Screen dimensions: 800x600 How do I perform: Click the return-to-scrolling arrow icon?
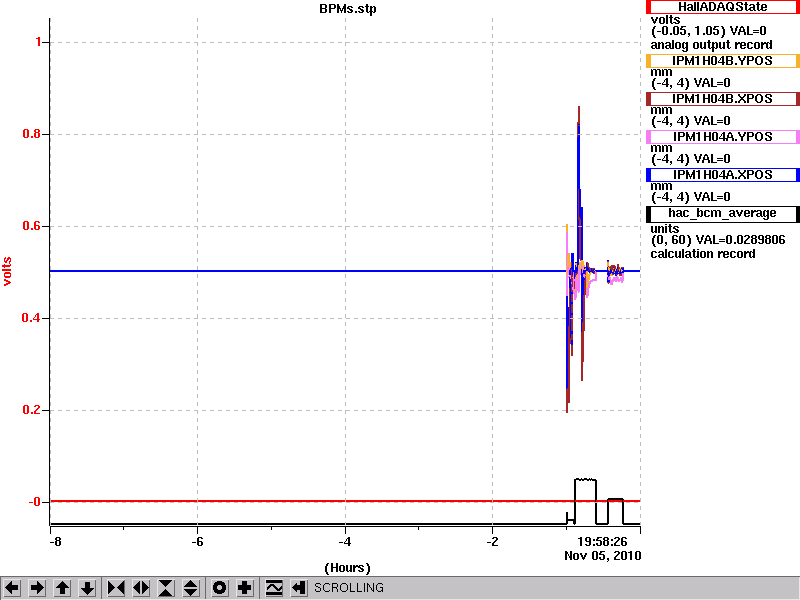(299, 588)
